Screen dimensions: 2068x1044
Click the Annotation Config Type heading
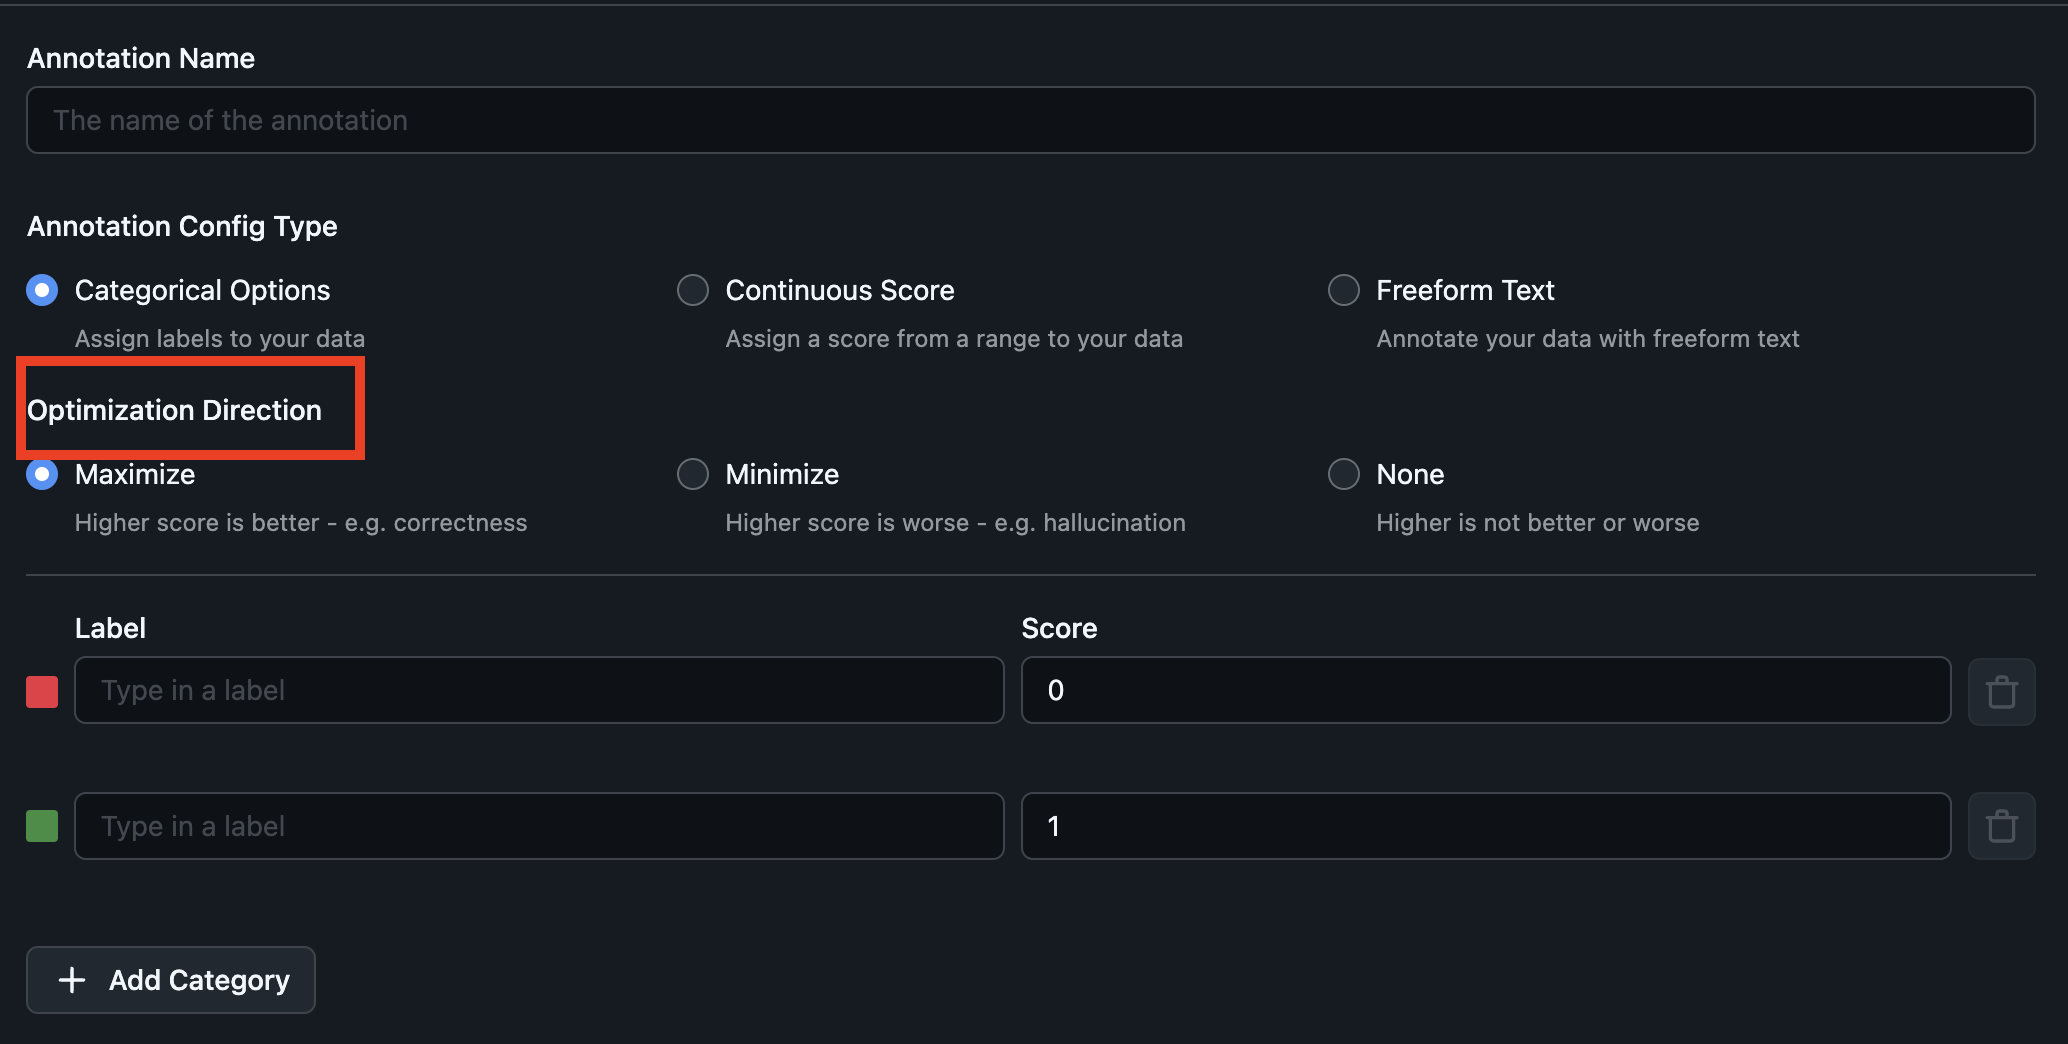click(182, 226)
